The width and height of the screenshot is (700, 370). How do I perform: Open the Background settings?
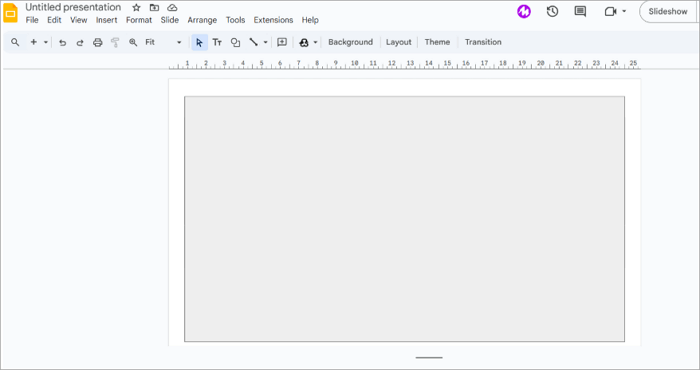coord(350,42)
